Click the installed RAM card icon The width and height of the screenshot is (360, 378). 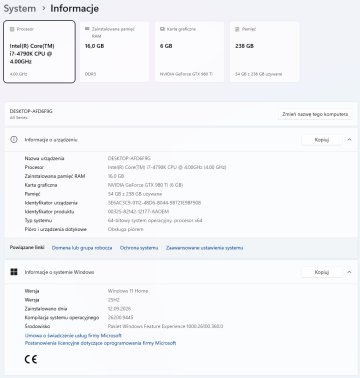(87, 29)
